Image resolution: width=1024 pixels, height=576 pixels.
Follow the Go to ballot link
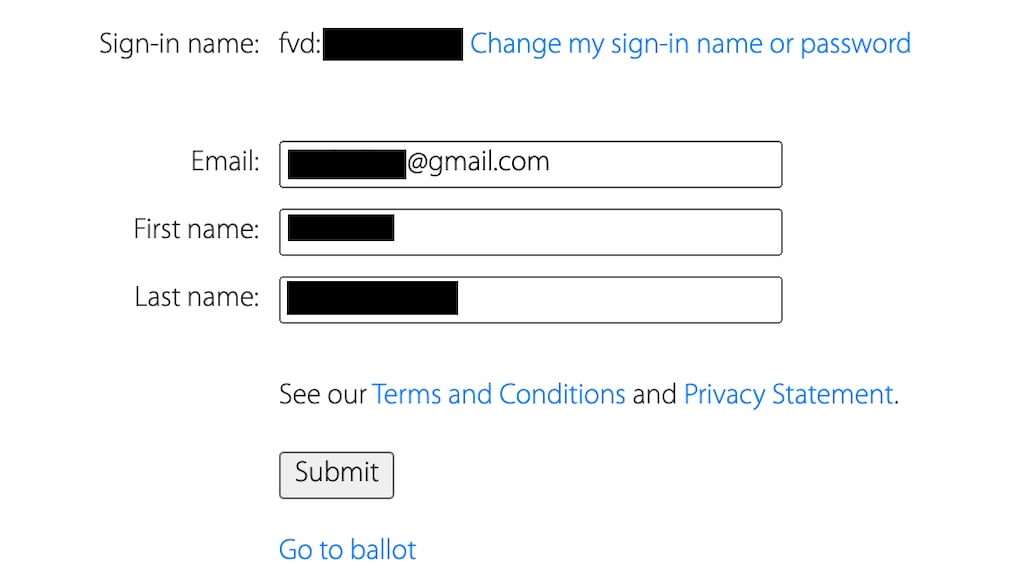pos(347,549)
